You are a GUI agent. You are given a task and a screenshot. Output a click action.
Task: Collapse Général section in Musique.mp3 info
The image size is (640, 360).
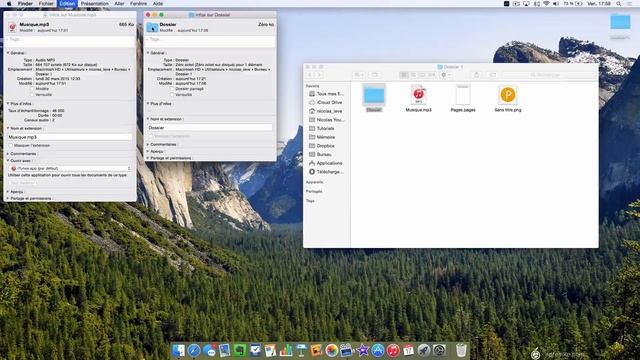[8, 53]
